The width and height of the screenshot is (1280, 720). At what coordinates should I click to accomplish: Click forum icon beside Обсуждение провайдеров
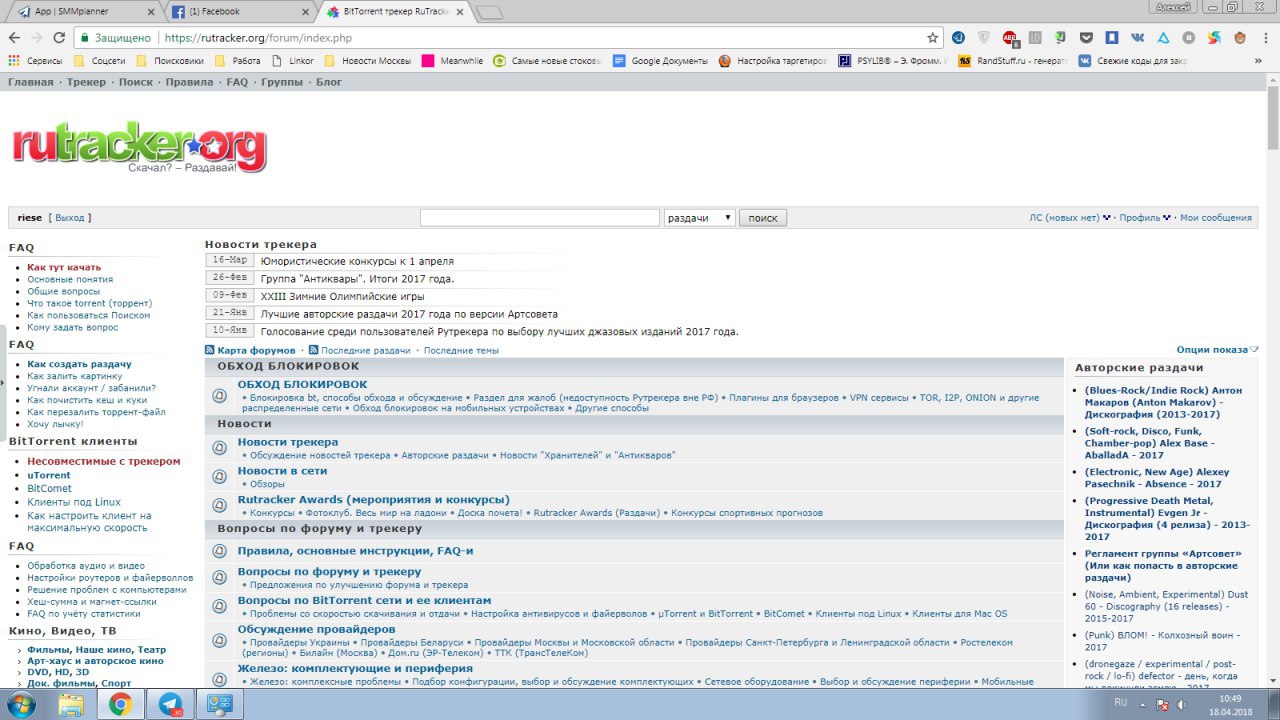(220, 640)
